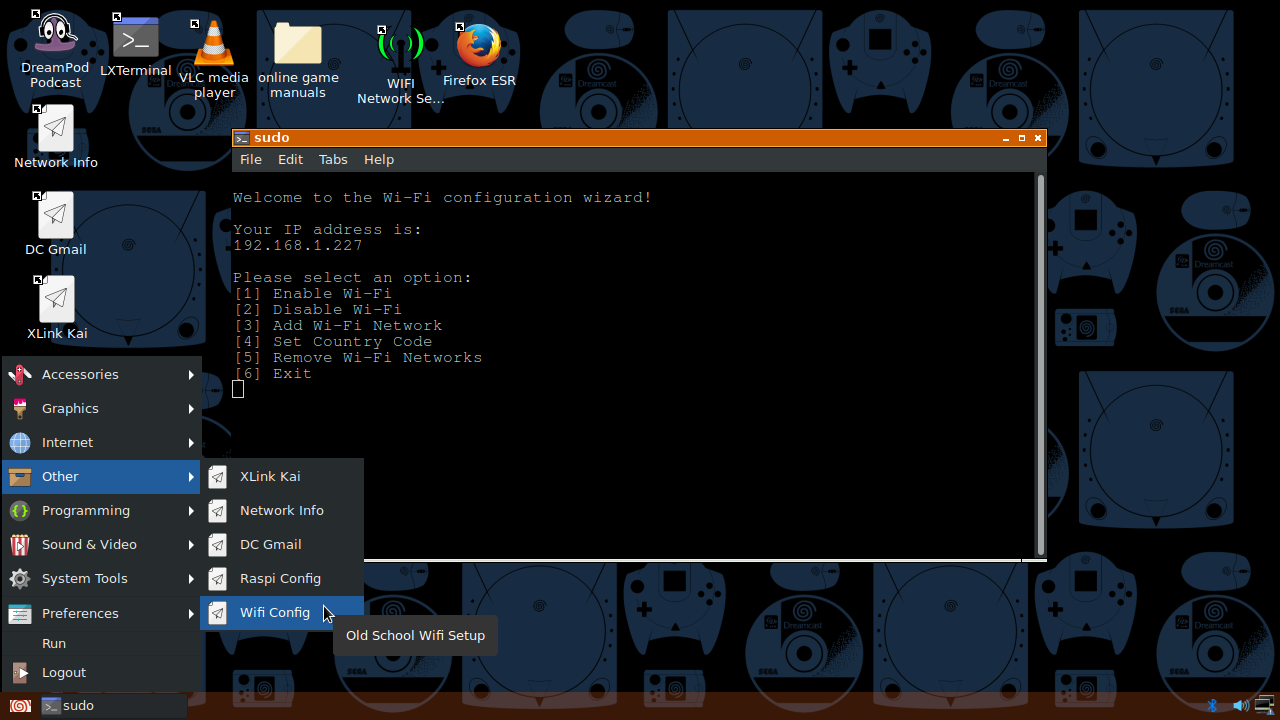Open the DC Gmail desktop shortcut
This screenshot has width=1280, height=720.
[56, 224]
